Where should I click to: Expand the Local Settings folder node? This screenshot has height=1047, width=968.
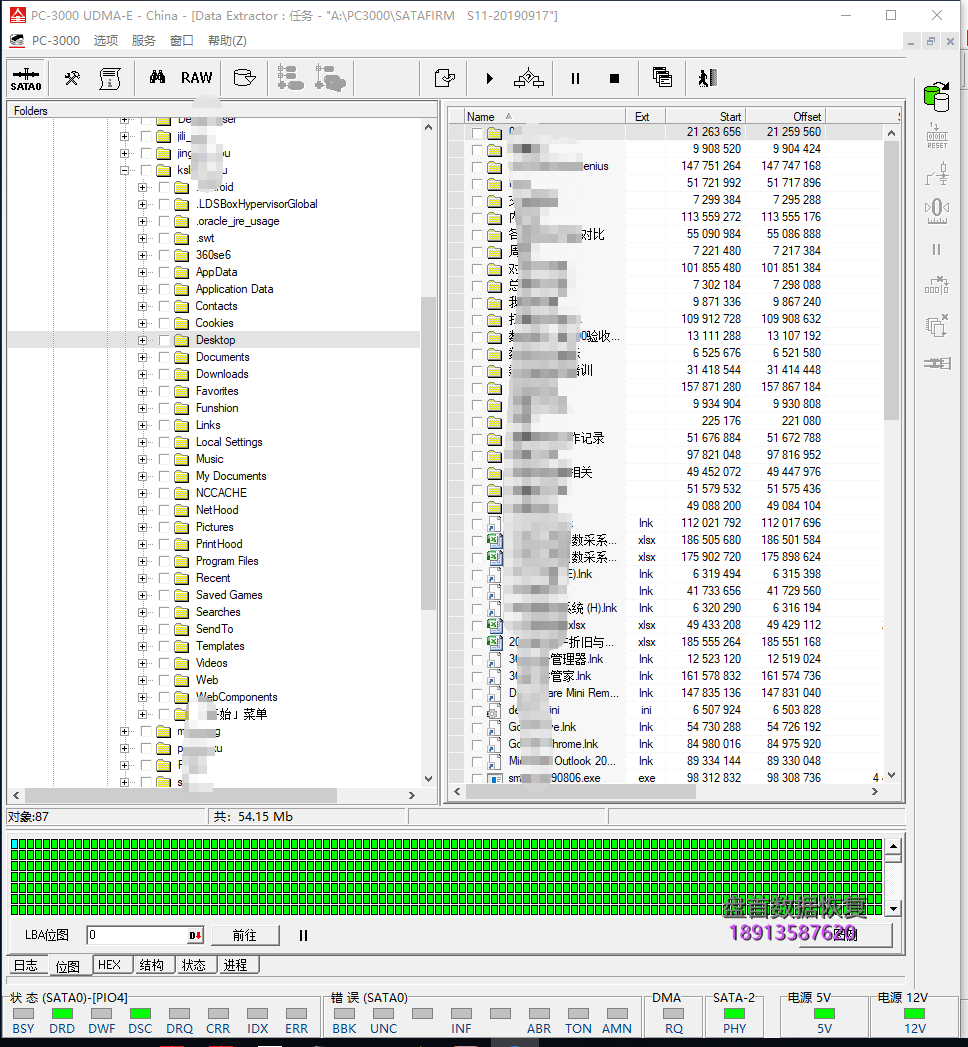pos(142,442)
